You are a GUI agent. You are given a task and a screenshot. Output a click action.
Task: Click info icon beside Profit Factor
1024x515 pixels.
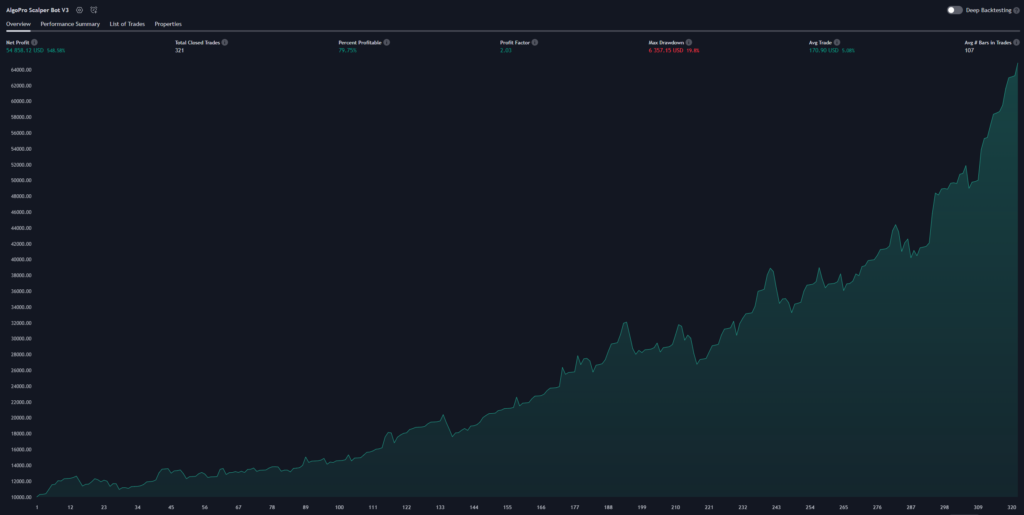[x=535, y=42]
